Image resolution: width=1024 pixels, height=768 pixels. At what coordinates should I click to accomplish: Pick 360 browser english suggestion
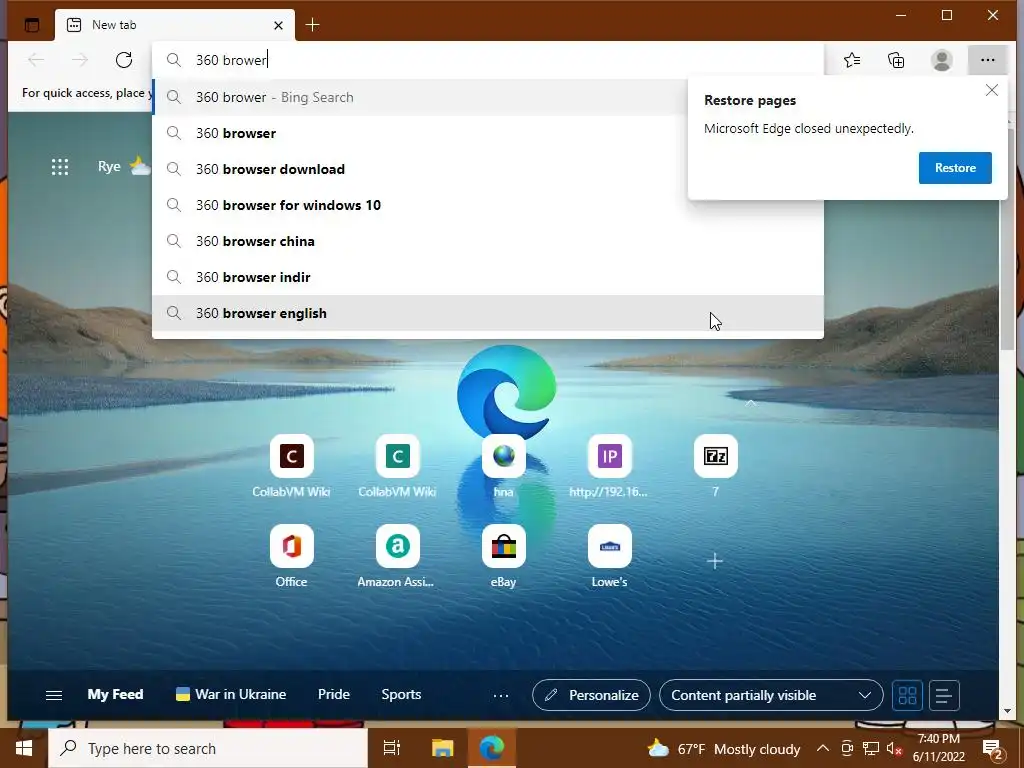[487, 313]
